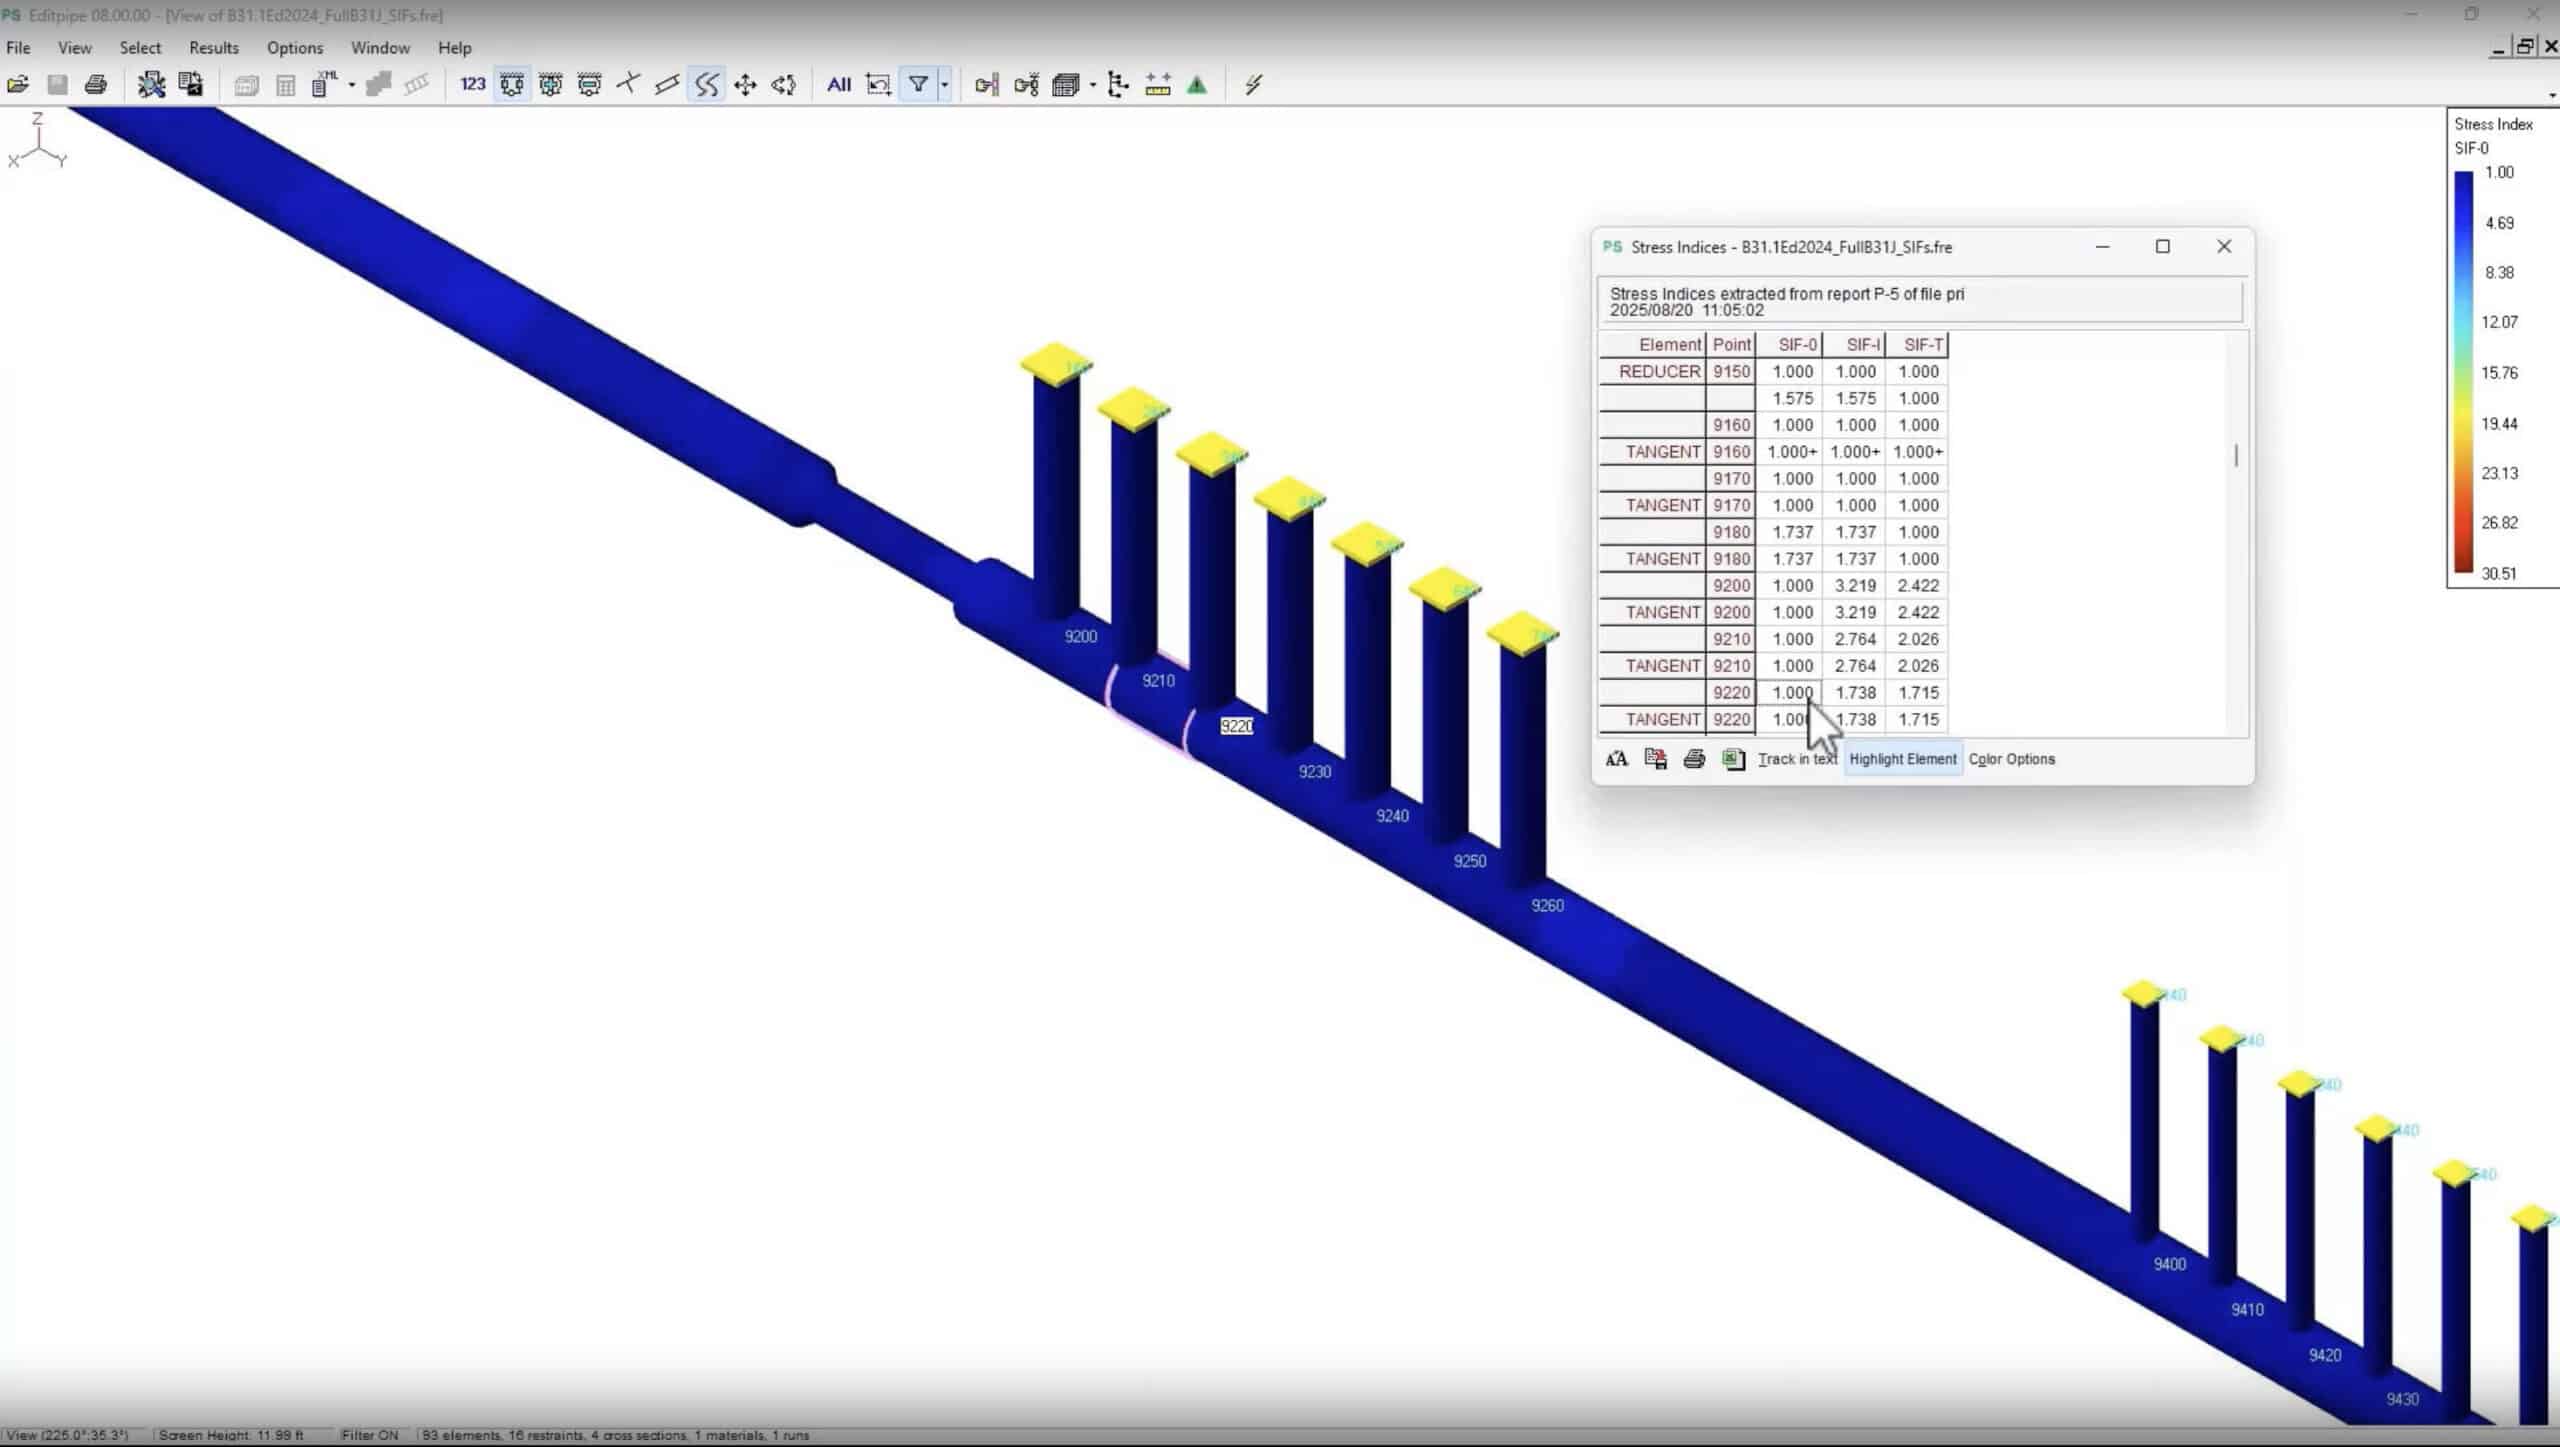2560x1447 pixels.
Task: Toggle the Highlight Element option
Action: tap(1902, 759)
